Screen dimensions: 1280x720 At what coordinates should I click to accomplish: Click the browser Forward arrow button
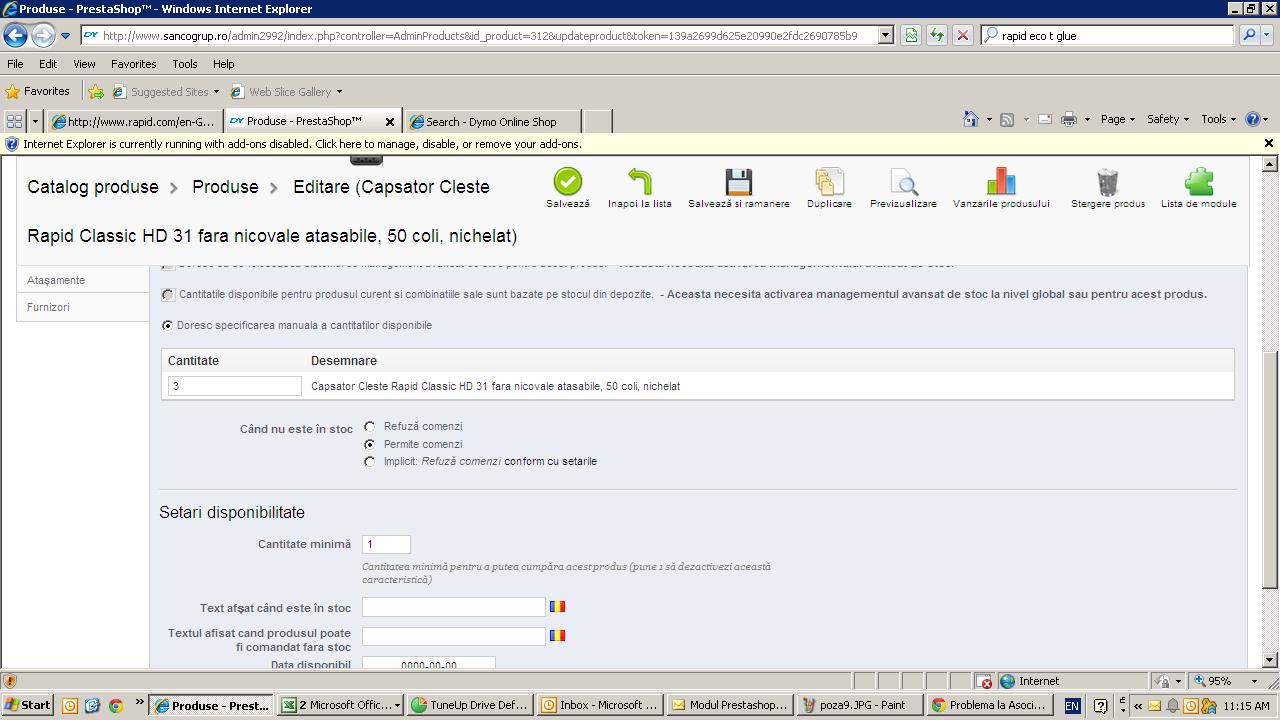[x=42, y=35]
